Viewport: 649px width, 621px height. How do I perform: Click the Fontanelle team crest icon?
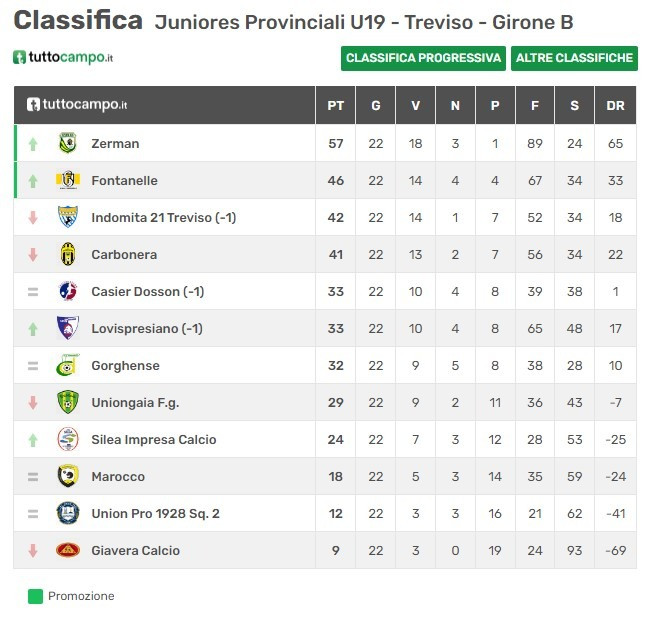coord(67,180)
